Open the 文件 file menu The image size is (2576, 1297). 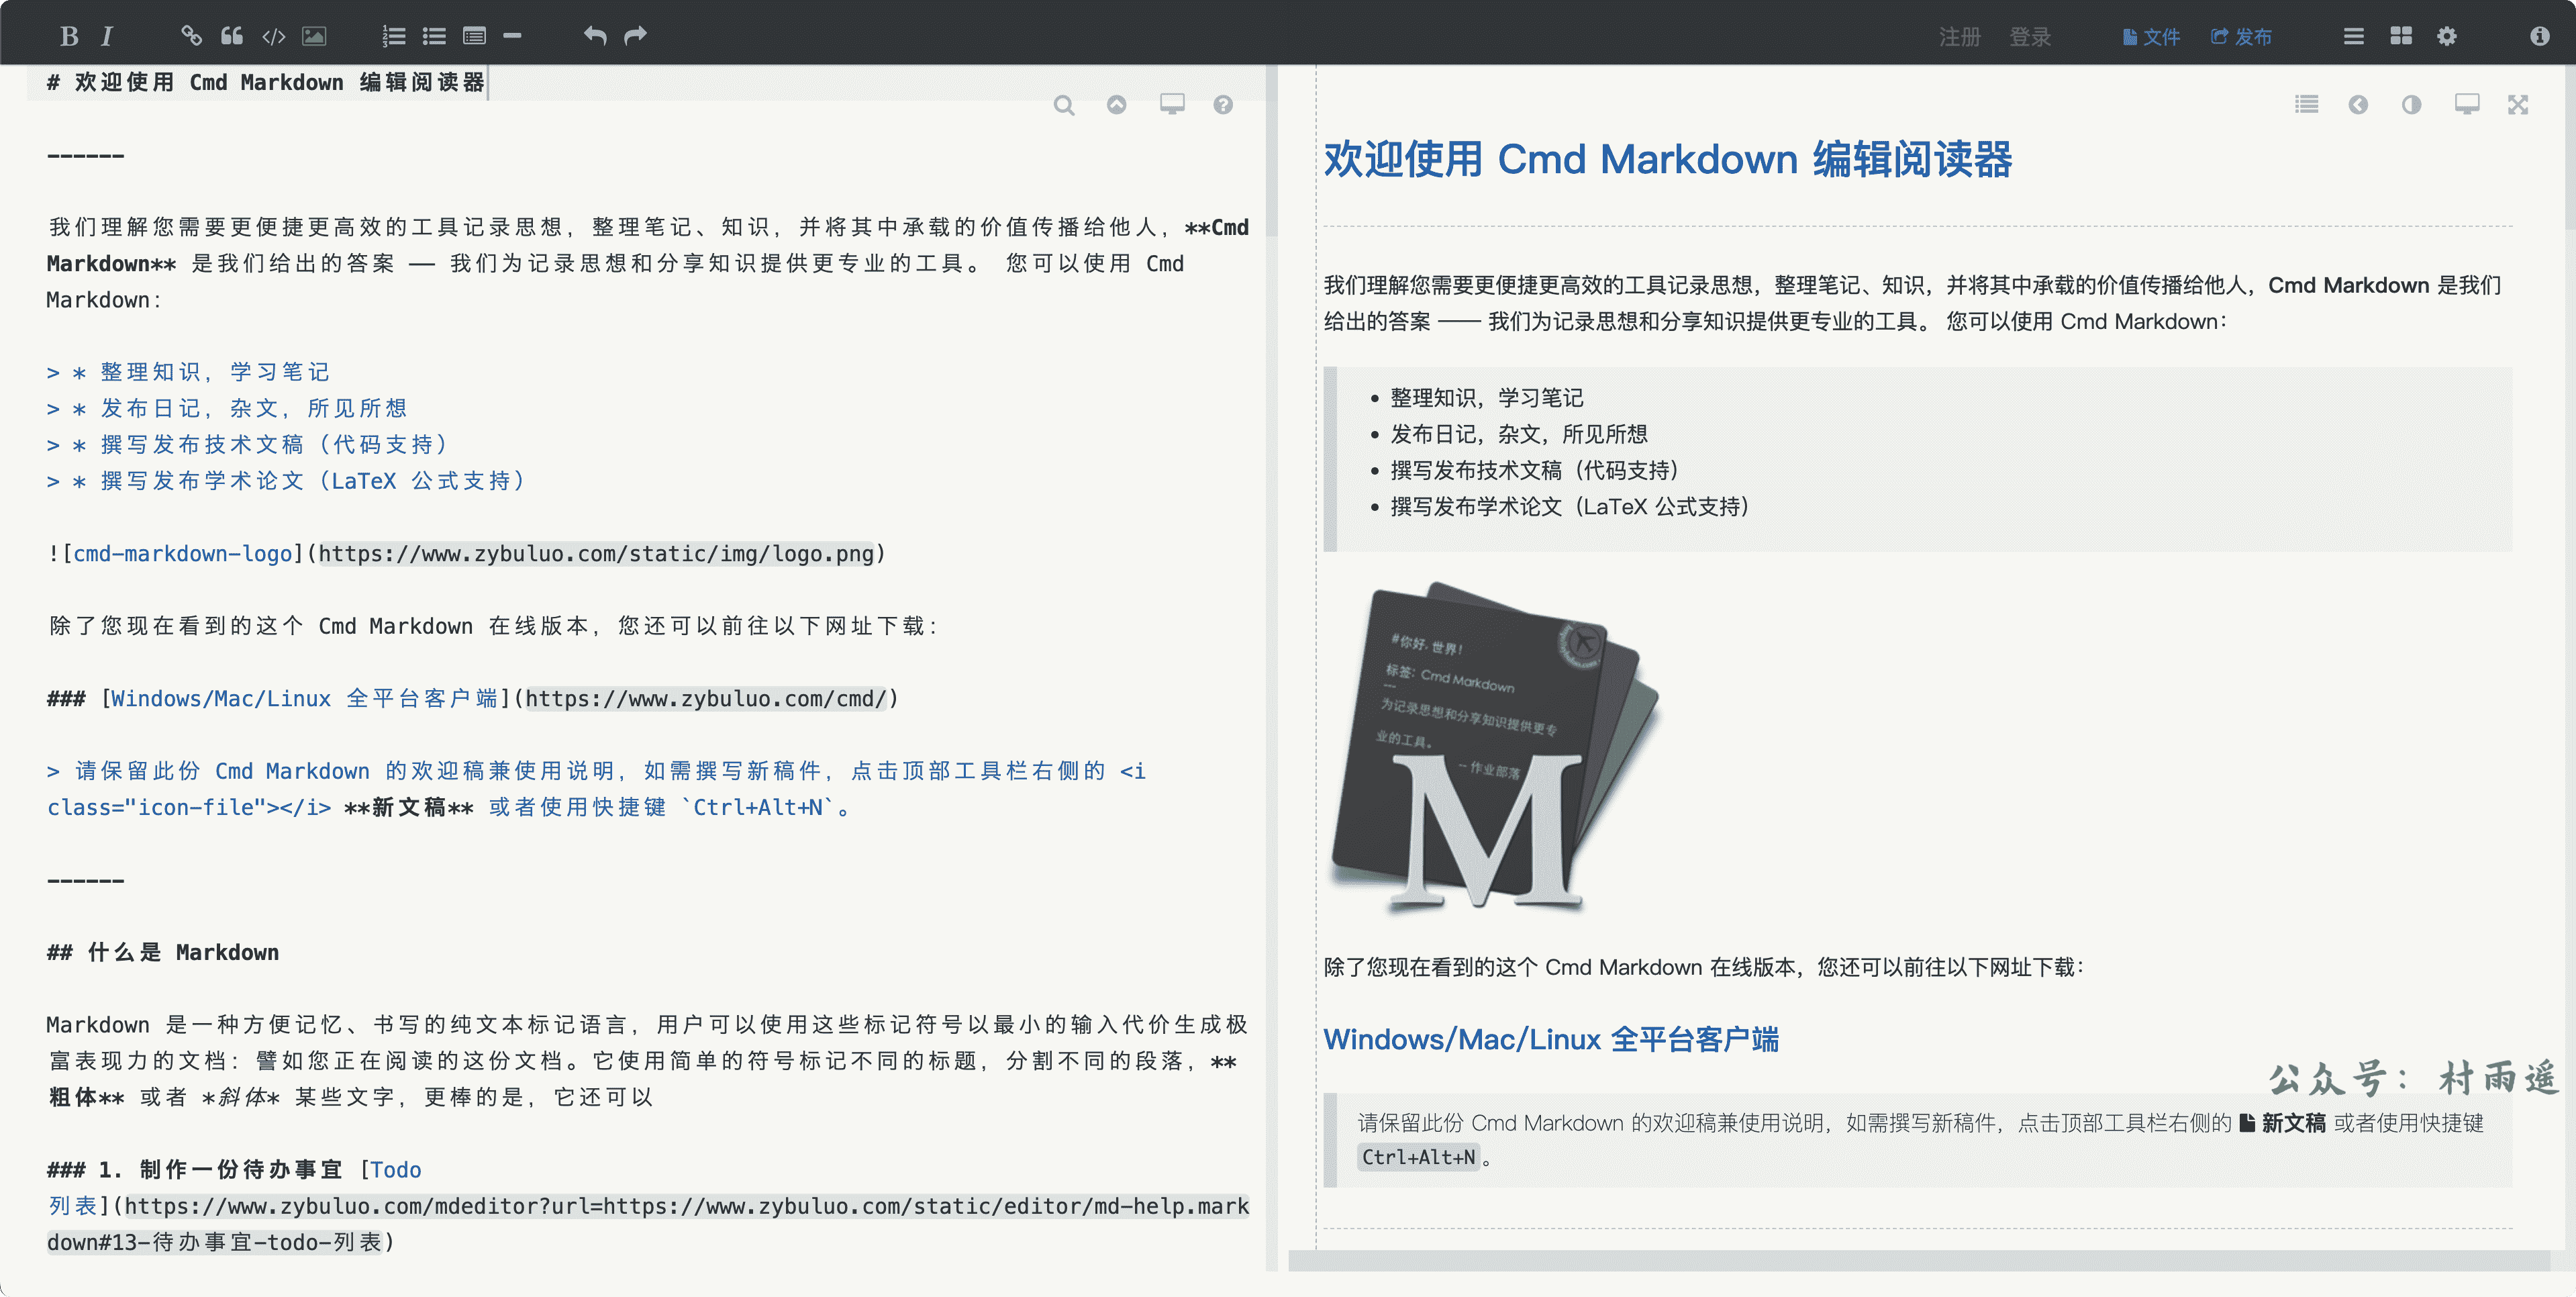coord(2151,37)
